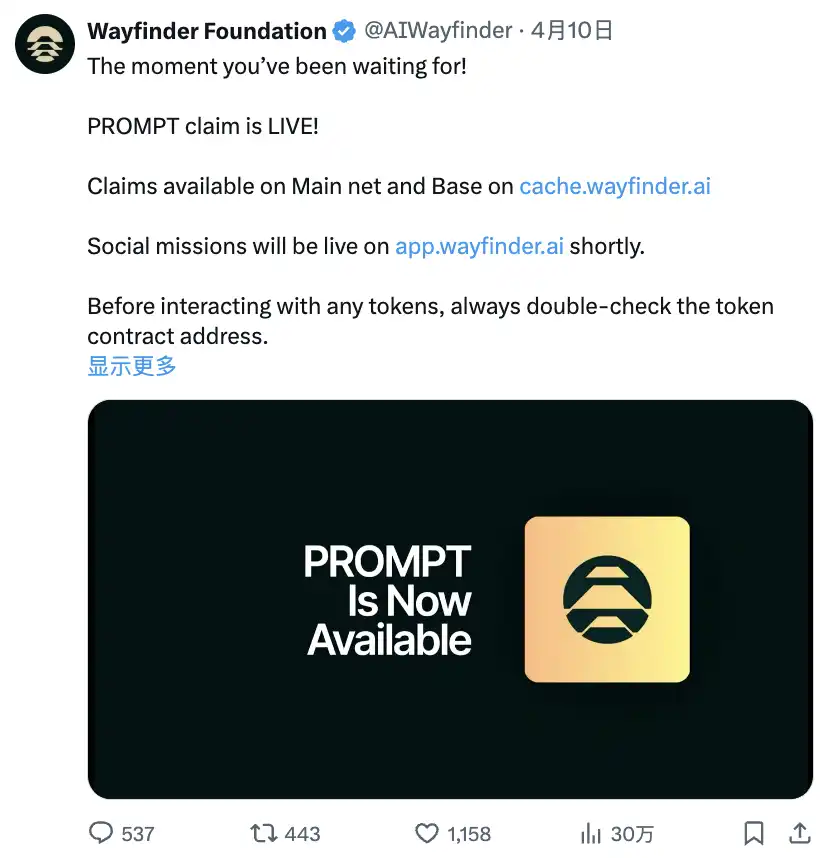Click the blue verified badge
The image size is (832, 858).
(x=343, y=32)
